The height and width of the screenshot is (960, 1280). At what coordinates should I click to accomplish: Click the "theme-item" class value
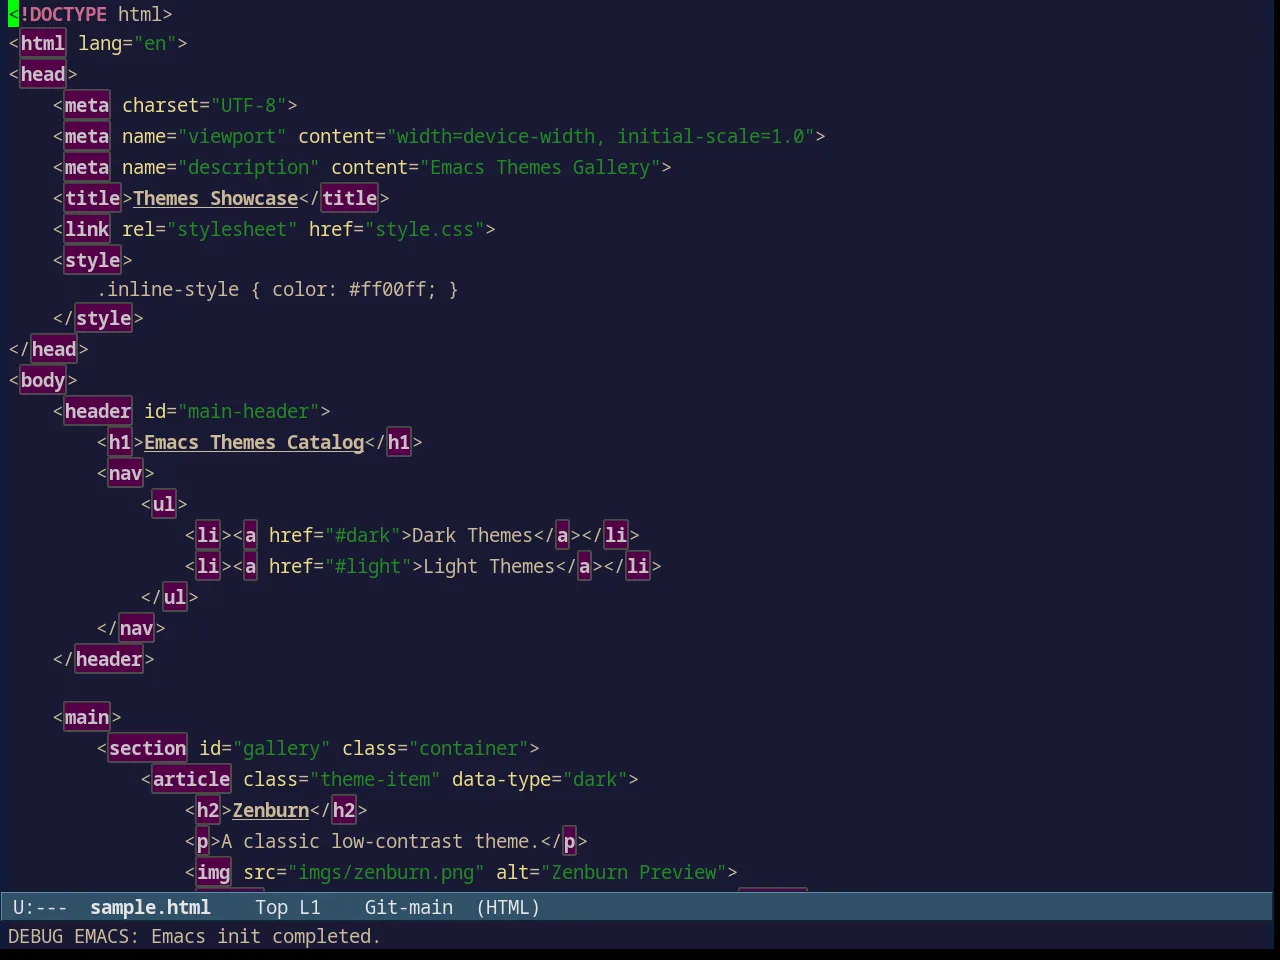click(375, 779)
